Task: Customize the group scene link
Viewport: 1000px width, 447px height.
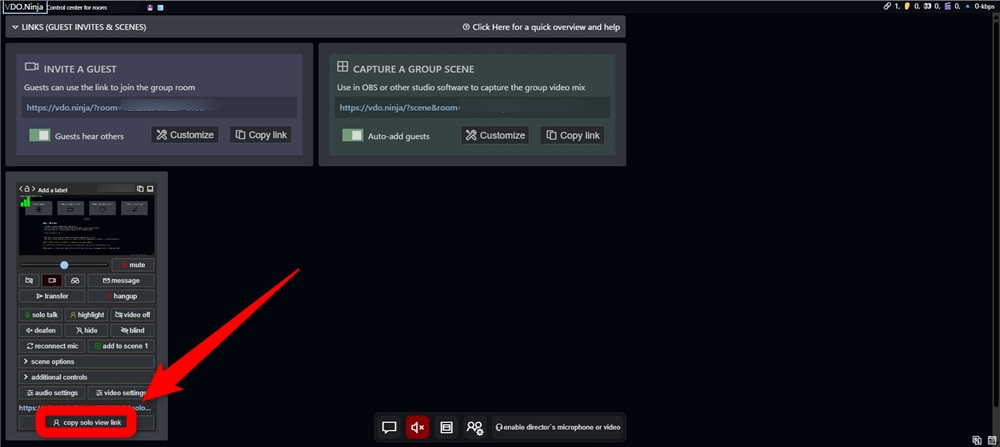Action: tap(495, 135)
